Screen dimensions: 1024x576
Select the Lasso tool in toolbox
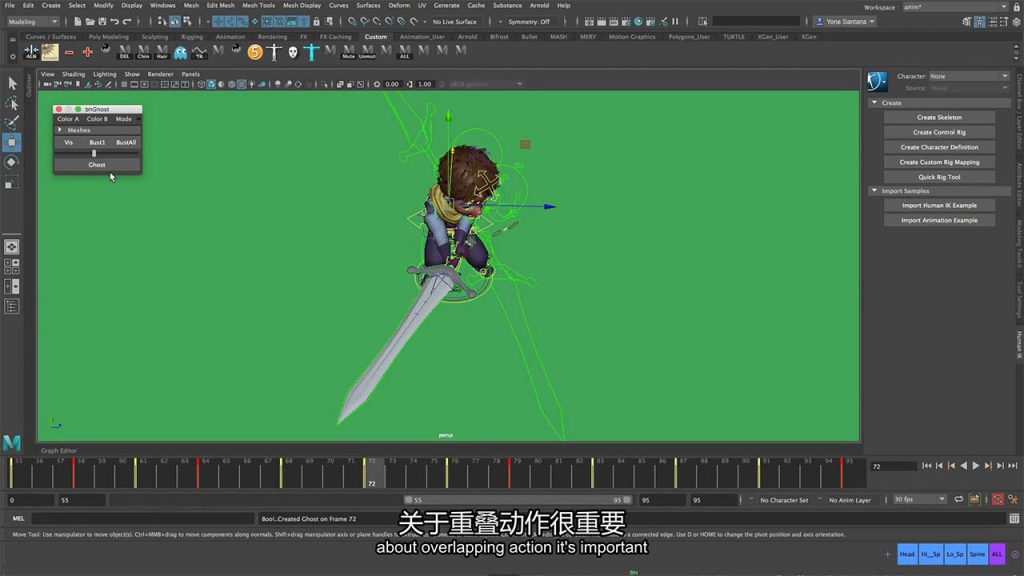point(12,103)
